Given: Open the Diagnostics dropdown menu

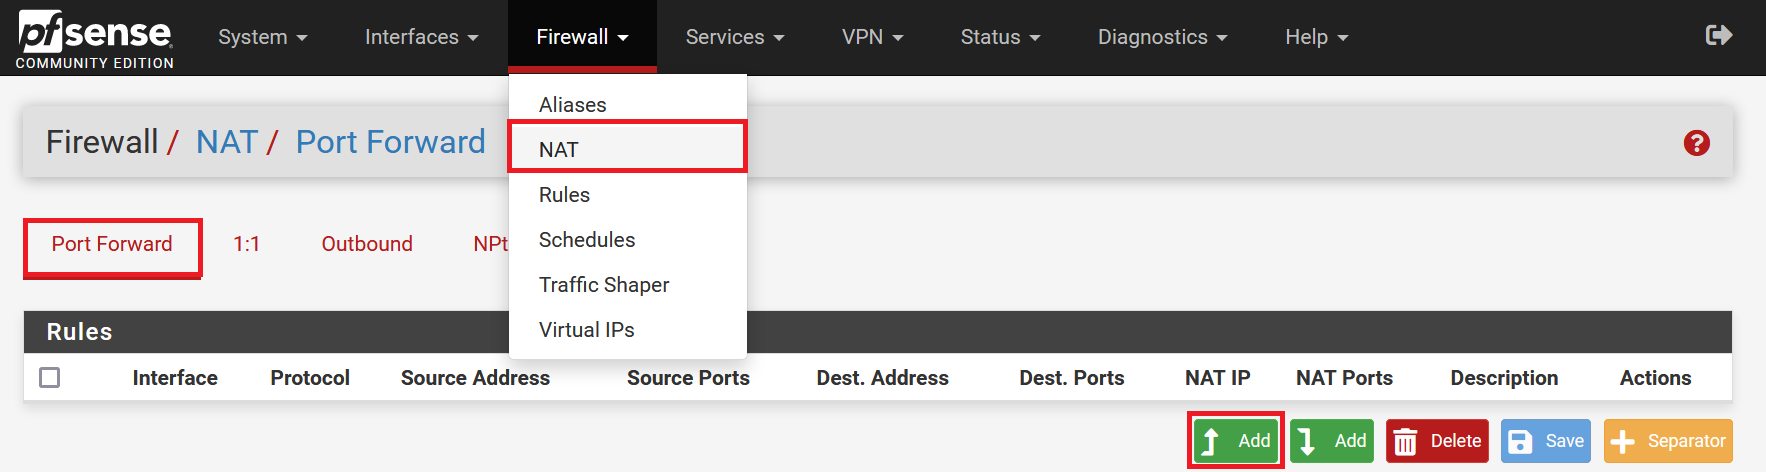Looking at the screenshot, I should [1162, 37].
